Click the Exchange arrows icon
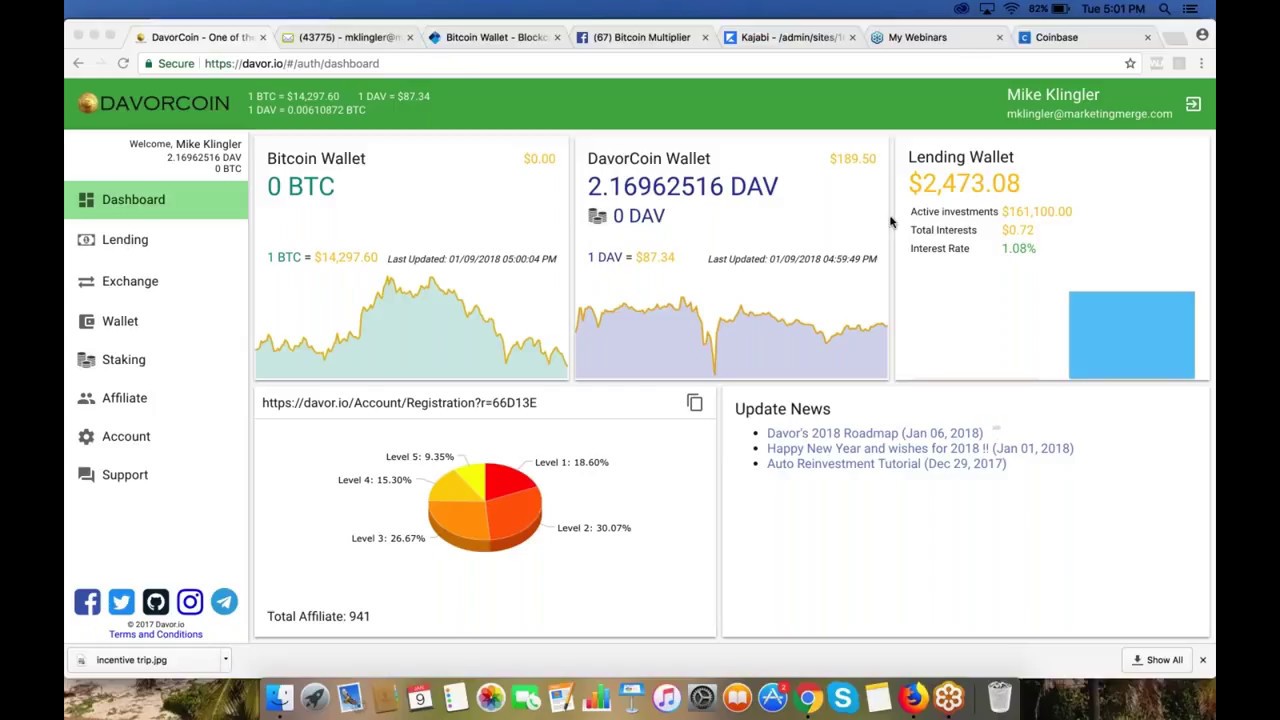The width and height of the screenshot is (1280, 720). (86, 281)
